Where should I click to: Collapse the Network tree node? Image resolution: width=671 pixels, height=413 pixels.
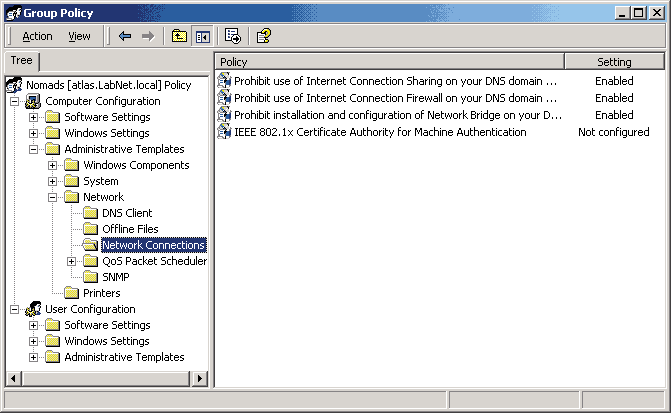[53, 197]
